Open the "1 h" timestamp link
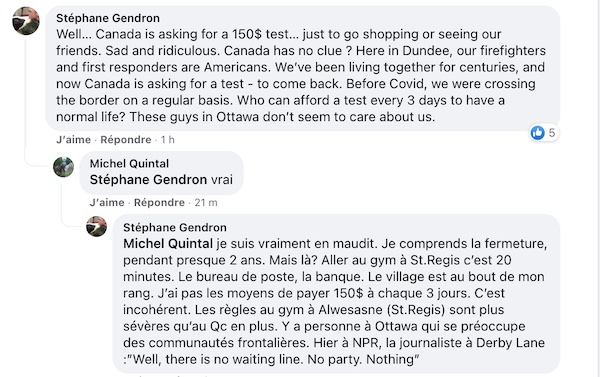The height and width of the screenshot is (377, 600). point(168,140)
